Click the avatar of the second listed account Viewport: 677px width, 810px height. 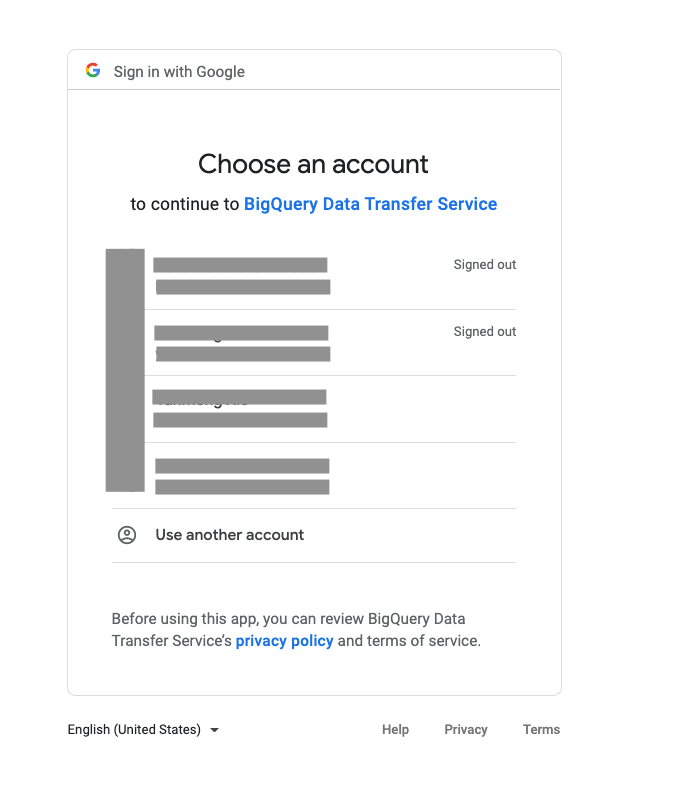click(x=125, y=342)
